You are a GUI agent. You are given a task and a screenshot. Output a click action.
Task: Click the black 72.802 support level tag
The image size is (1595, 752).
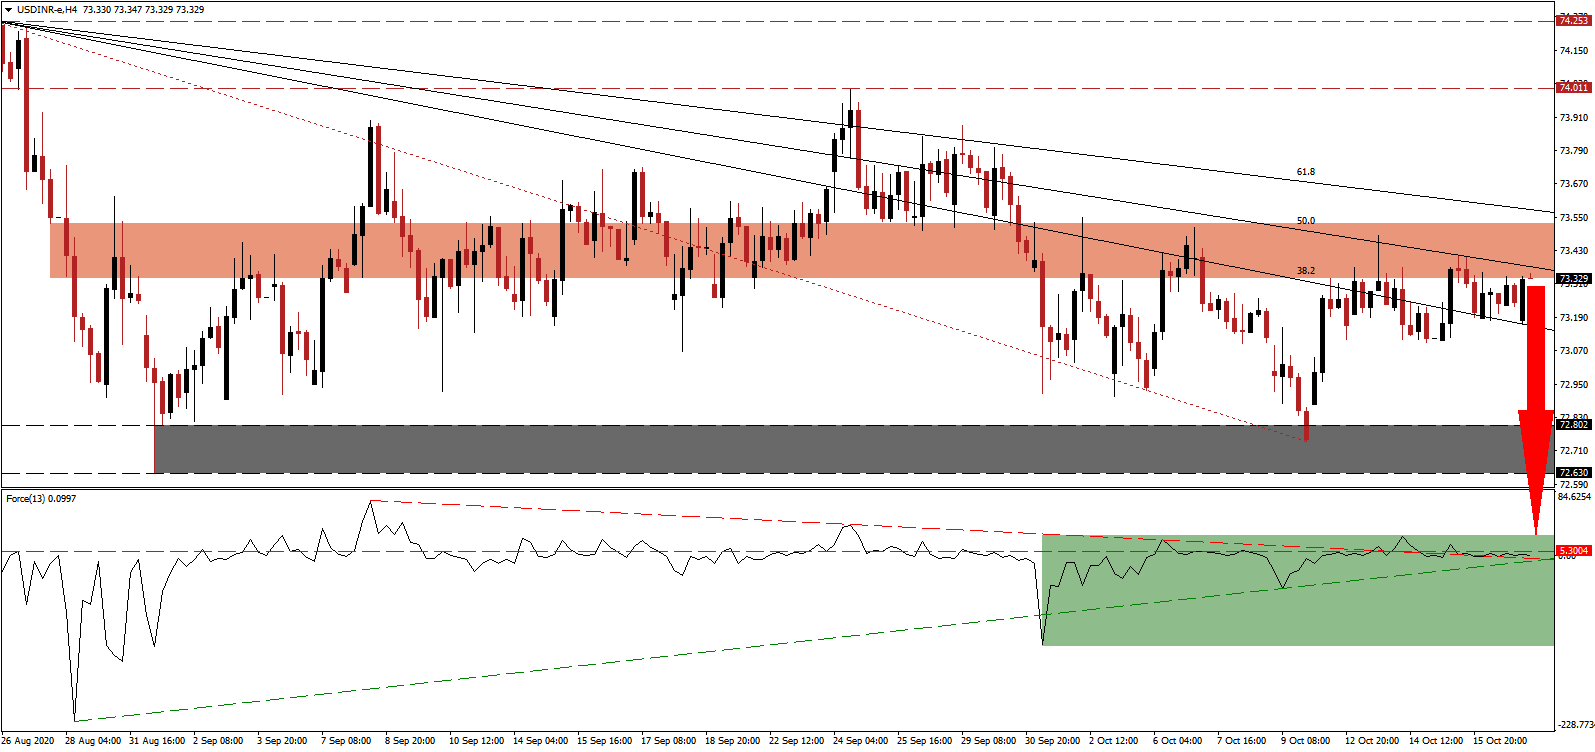(1573, 425)
